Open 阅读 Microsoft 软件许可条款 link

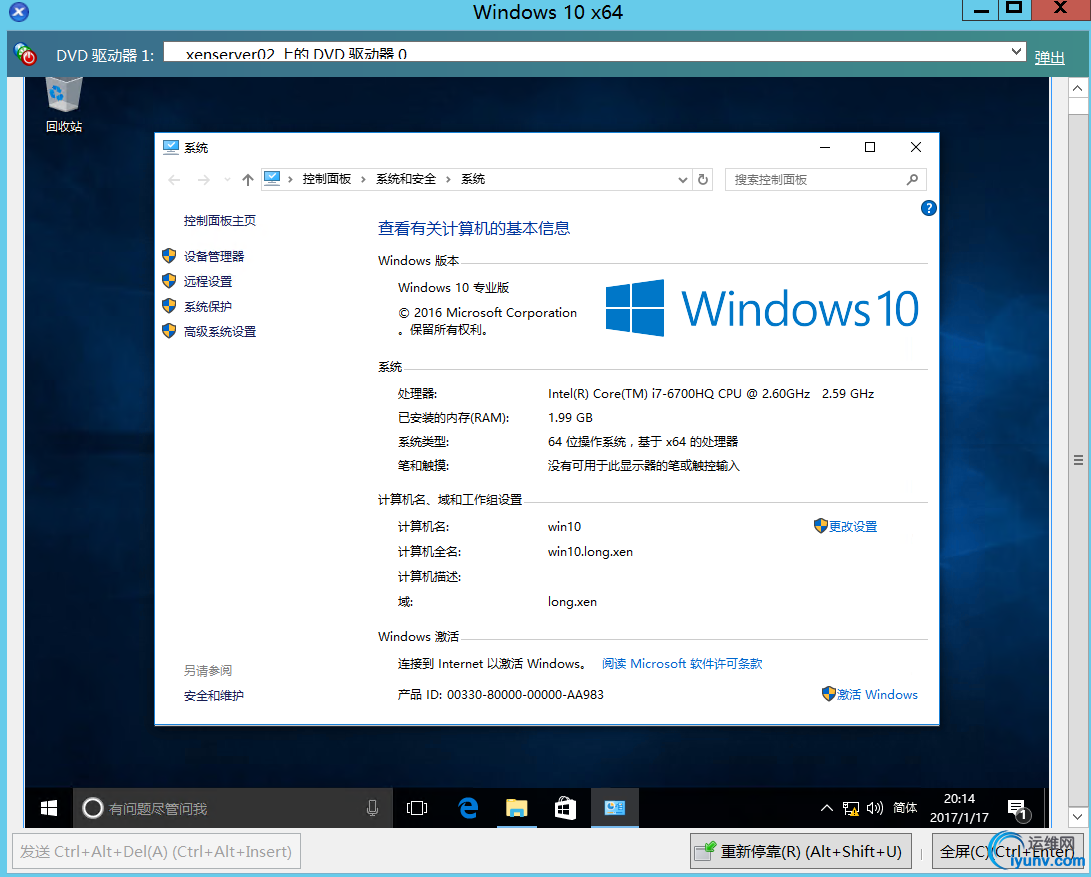682,663
